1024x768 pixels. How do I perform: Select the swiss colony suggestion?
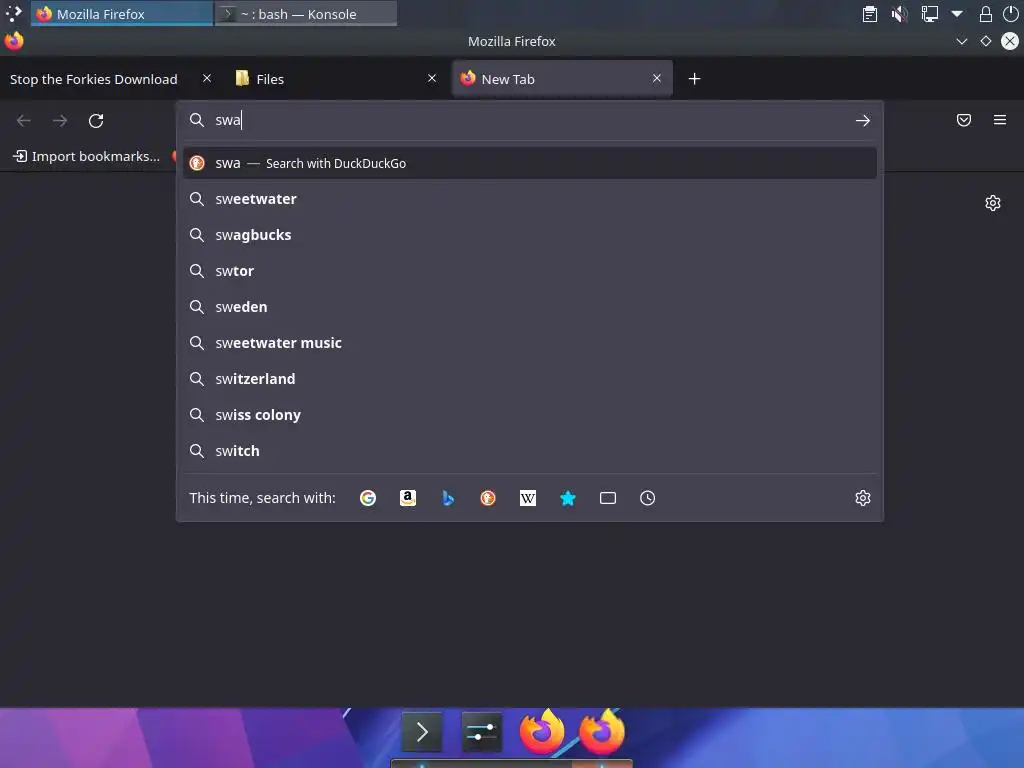530,415
